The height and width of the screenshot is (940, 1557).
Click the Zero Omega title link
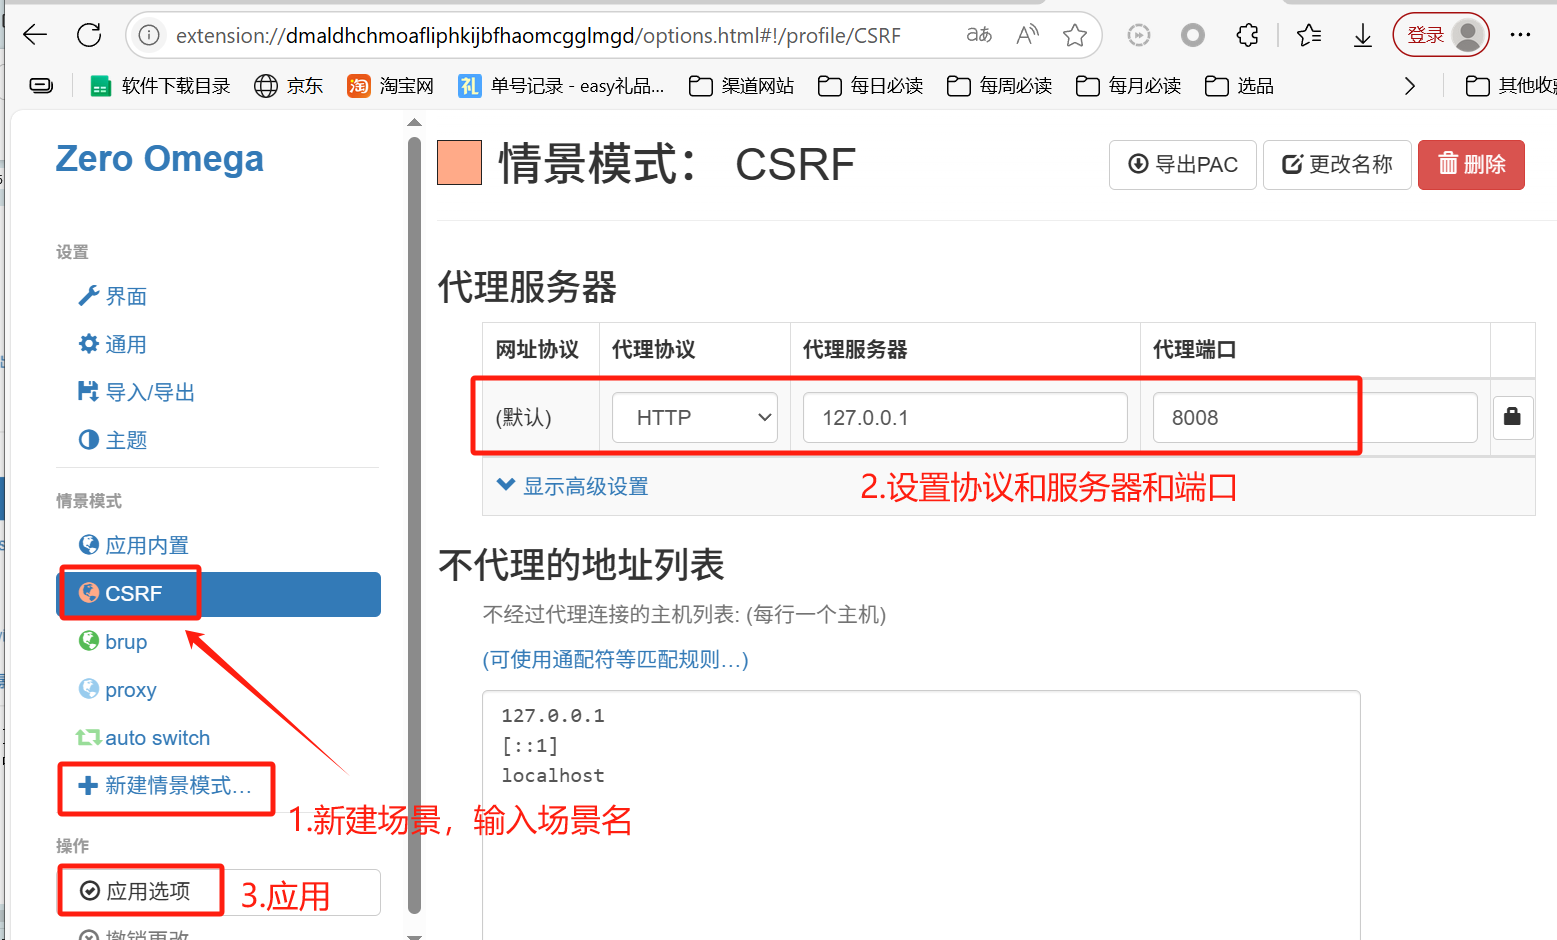[160, 159]
